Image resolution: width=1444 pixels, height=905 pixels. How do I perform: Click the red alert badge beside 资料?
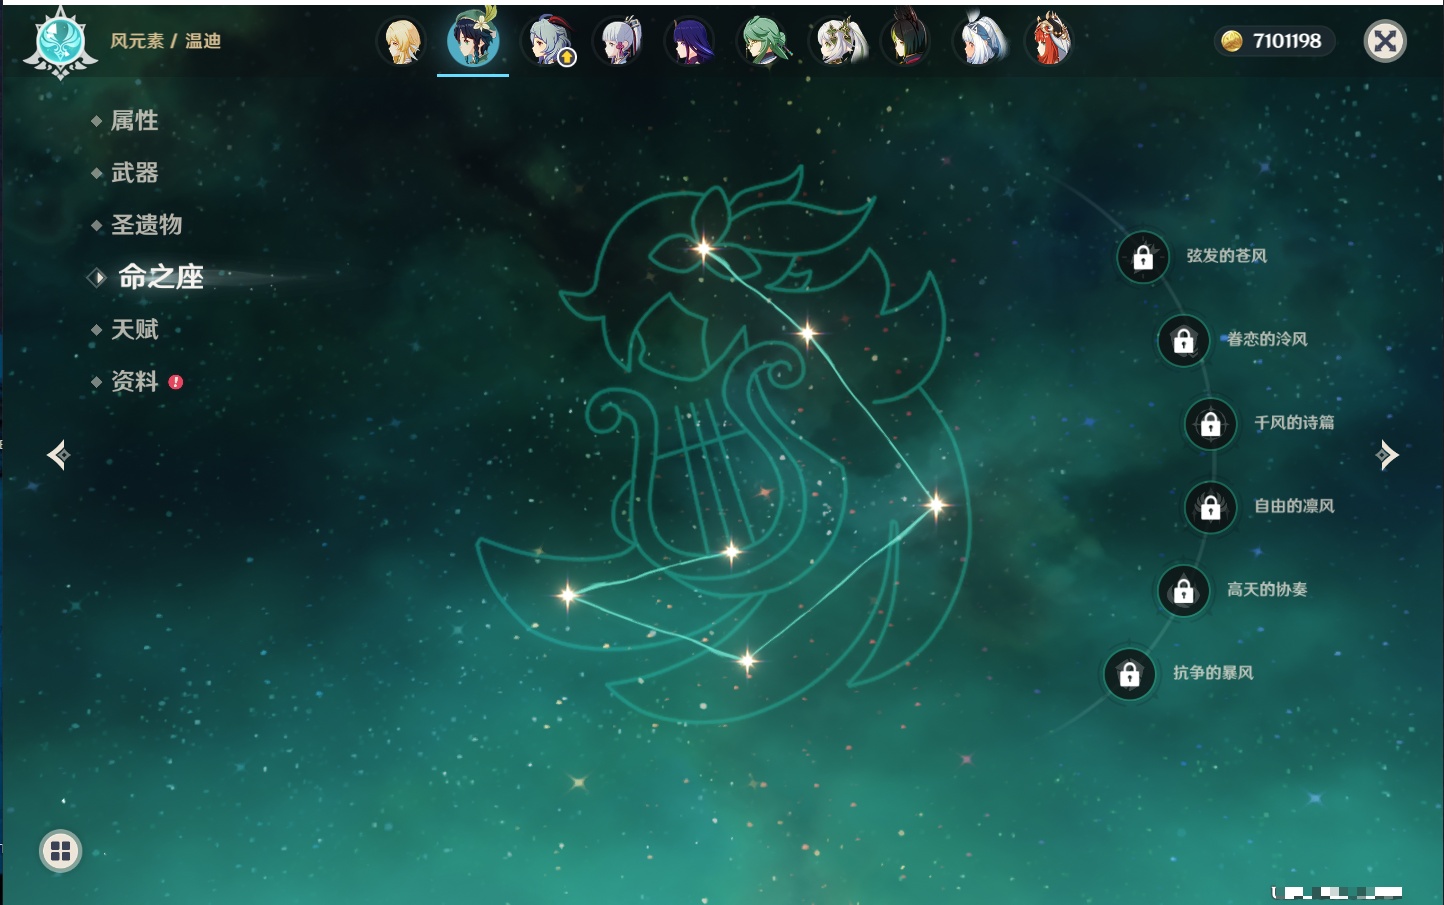click(x=176, y=382)
